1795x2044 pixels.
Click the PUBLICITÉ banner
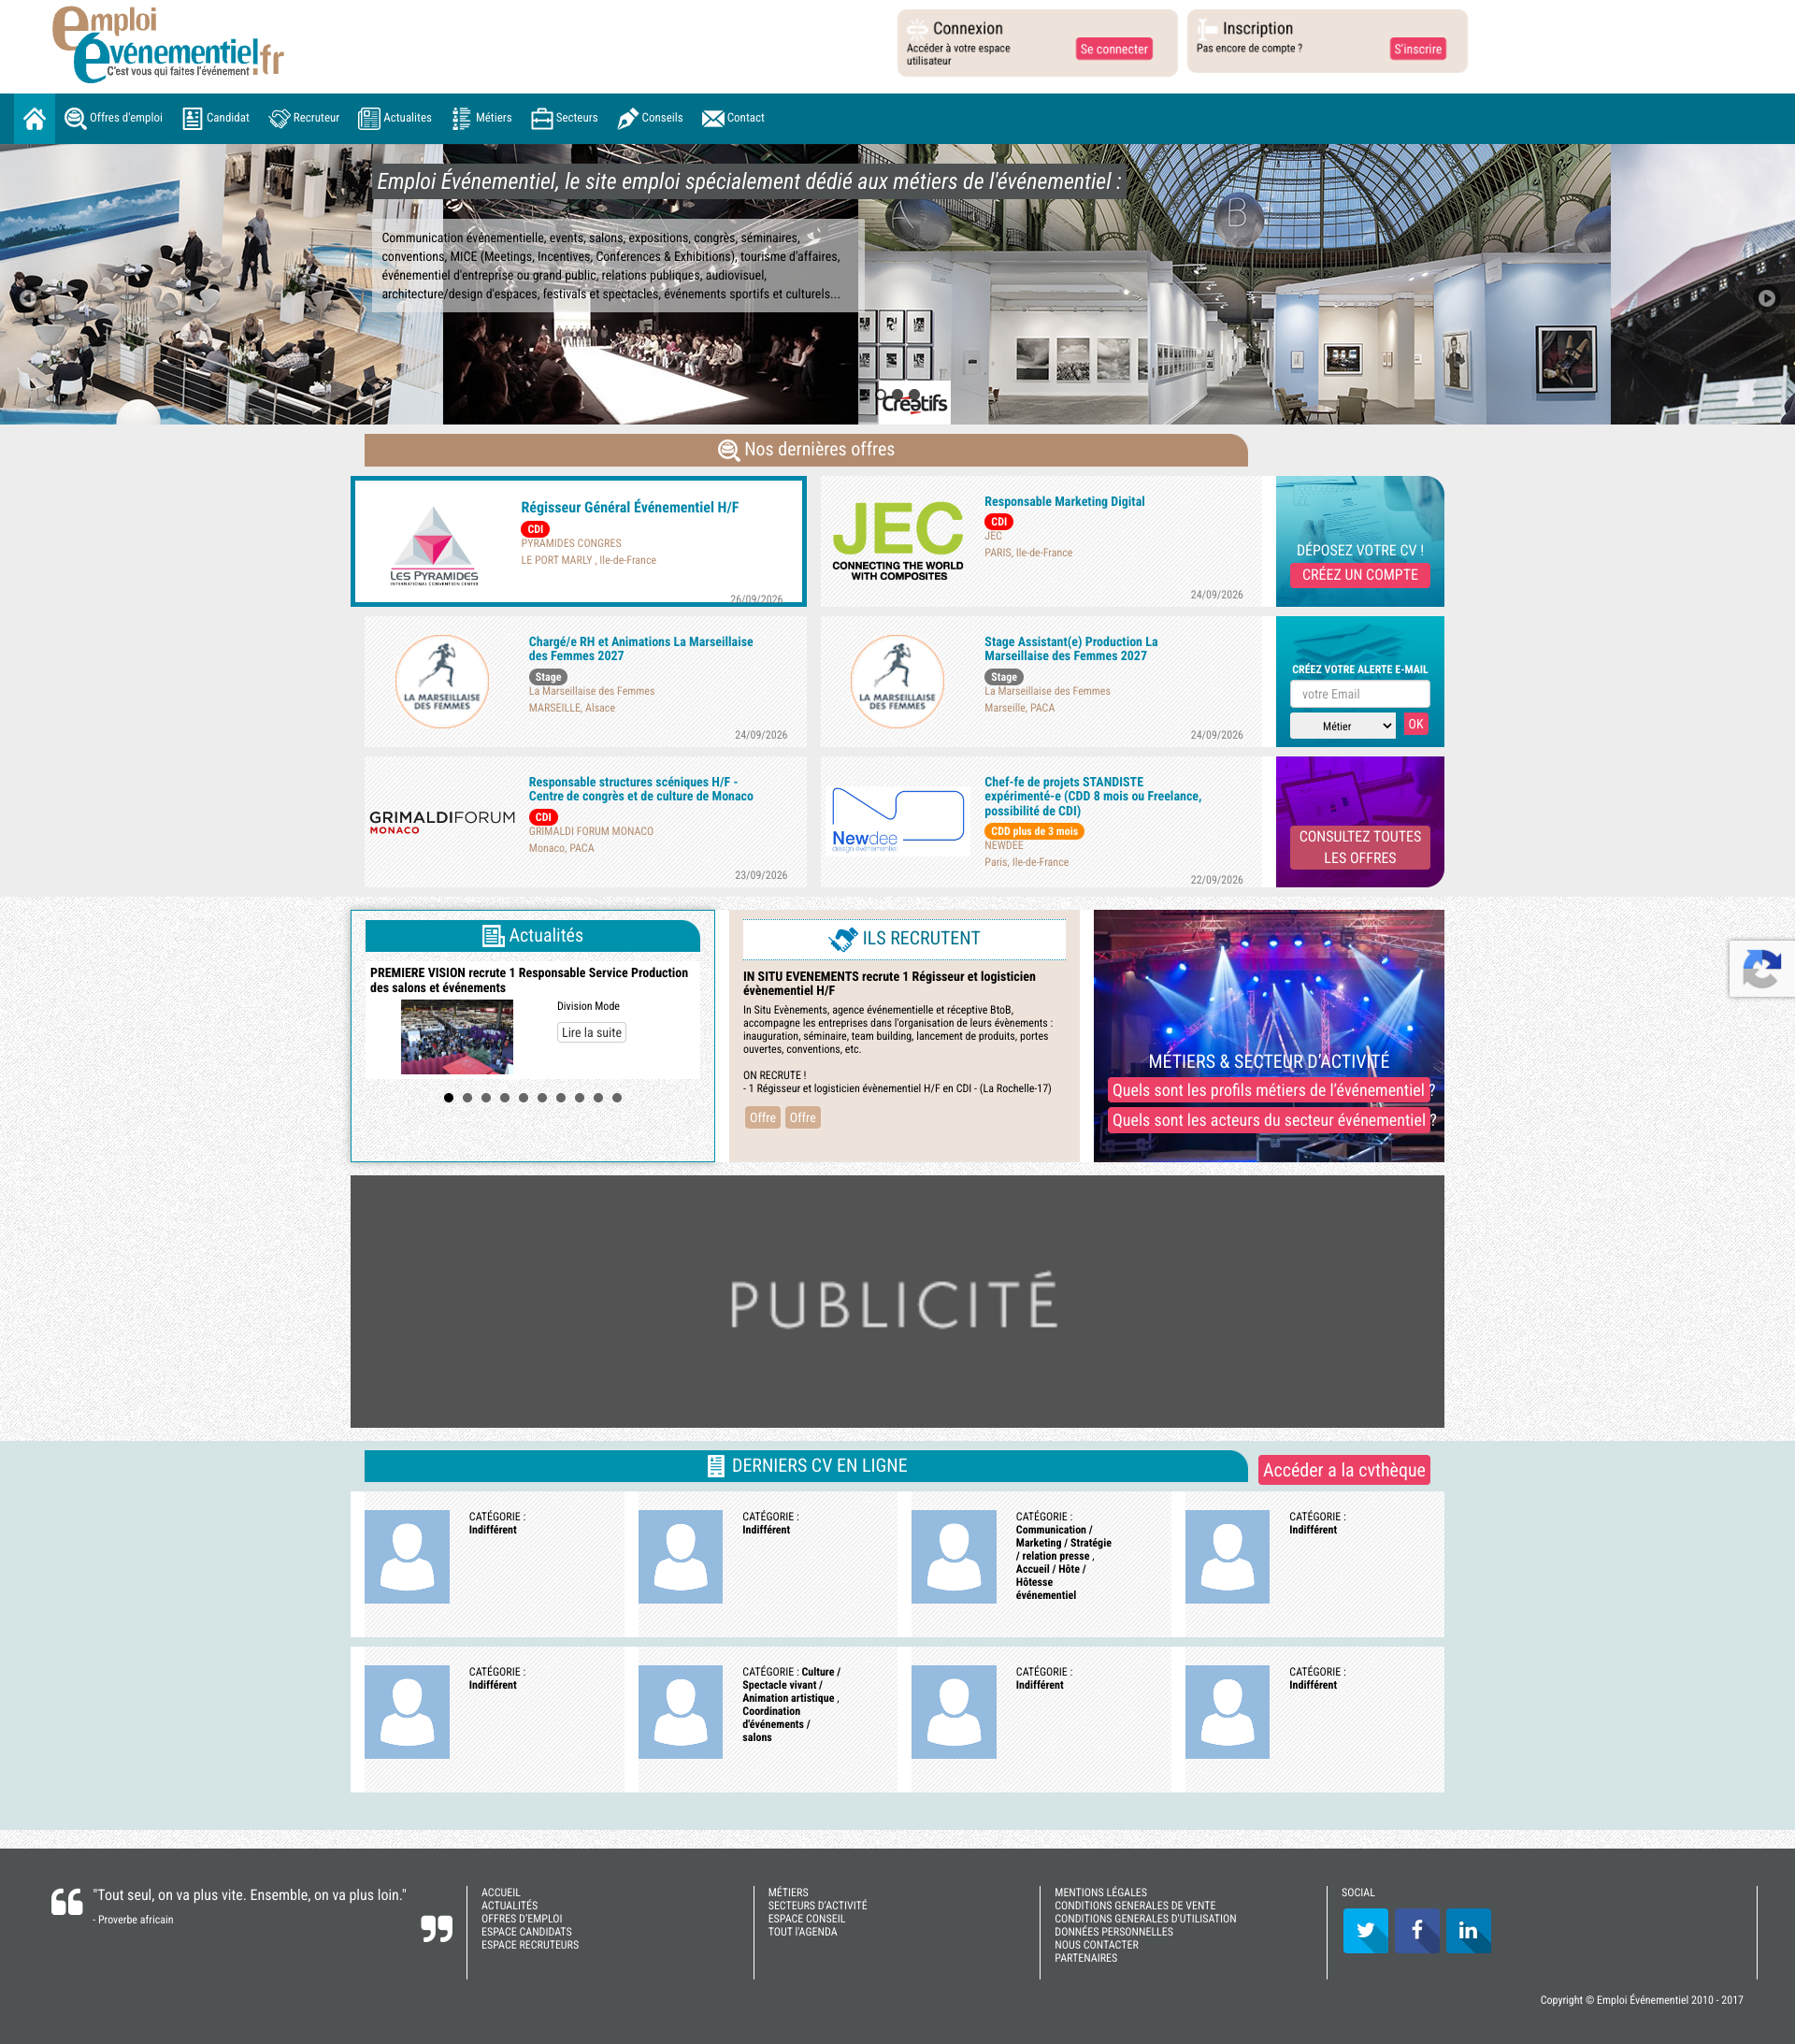pyautogui.click(x=897, y=1301)
